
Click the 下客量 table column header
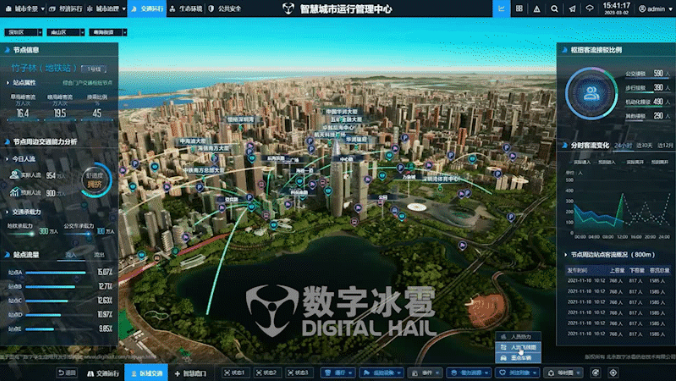click(x=637, y=271)
